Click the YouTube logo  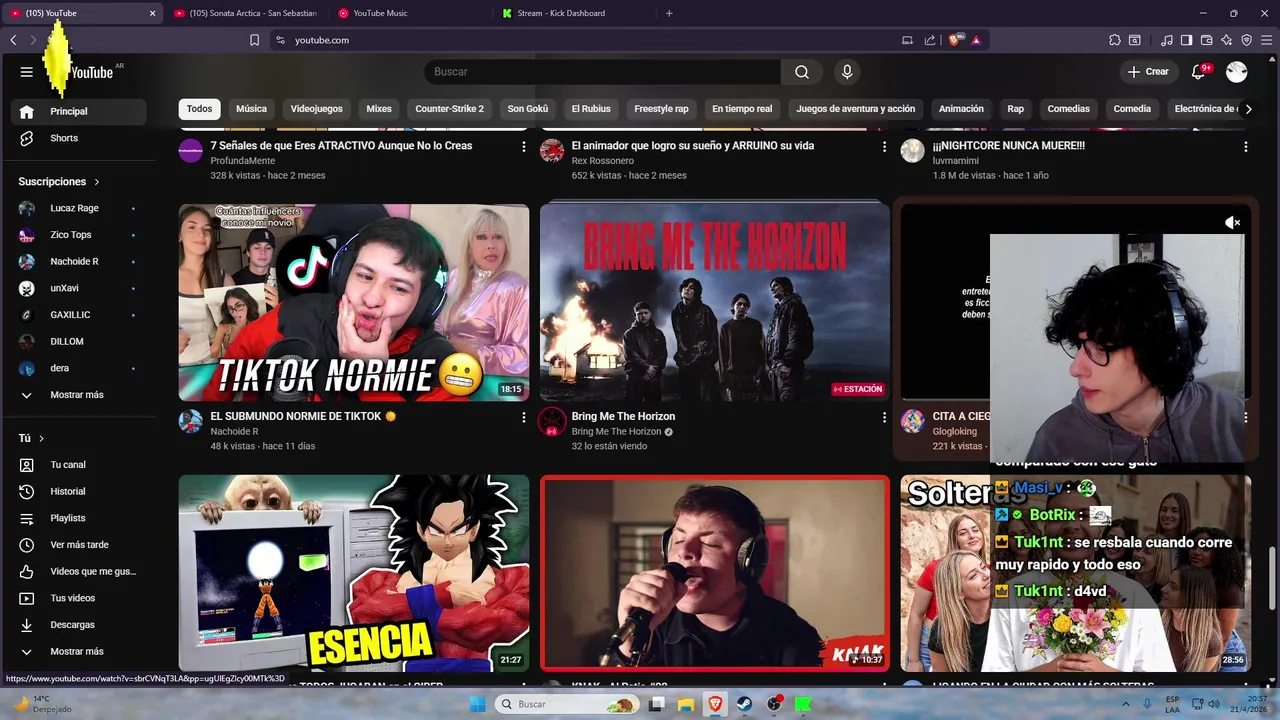[91, 72]
